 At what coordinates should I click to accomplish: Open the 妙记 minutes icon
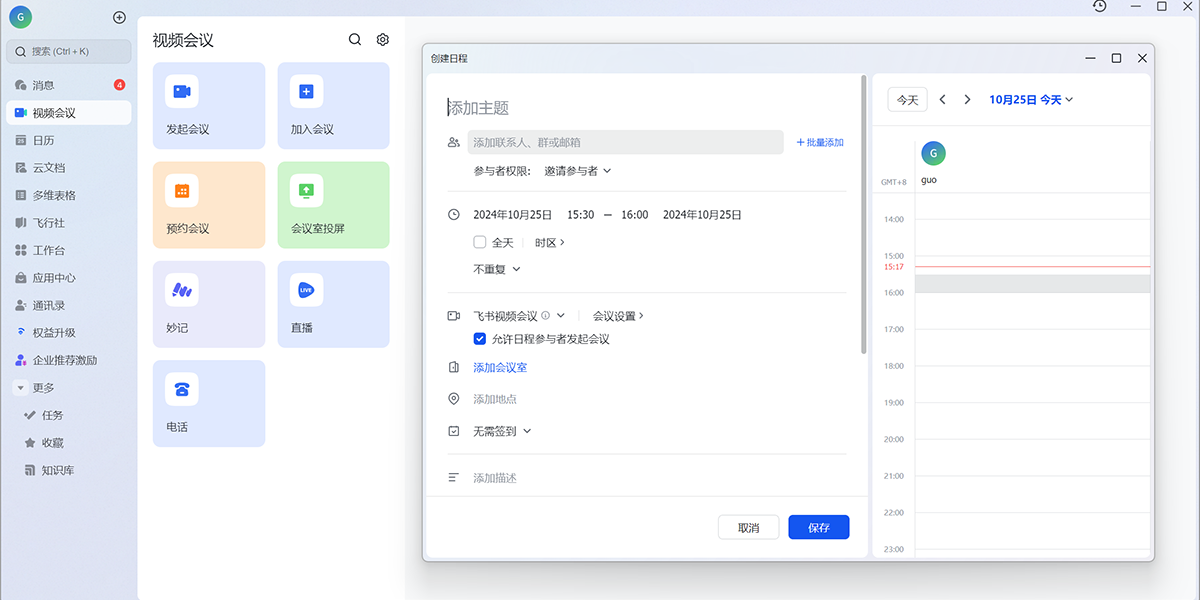(x=182, y=290)
